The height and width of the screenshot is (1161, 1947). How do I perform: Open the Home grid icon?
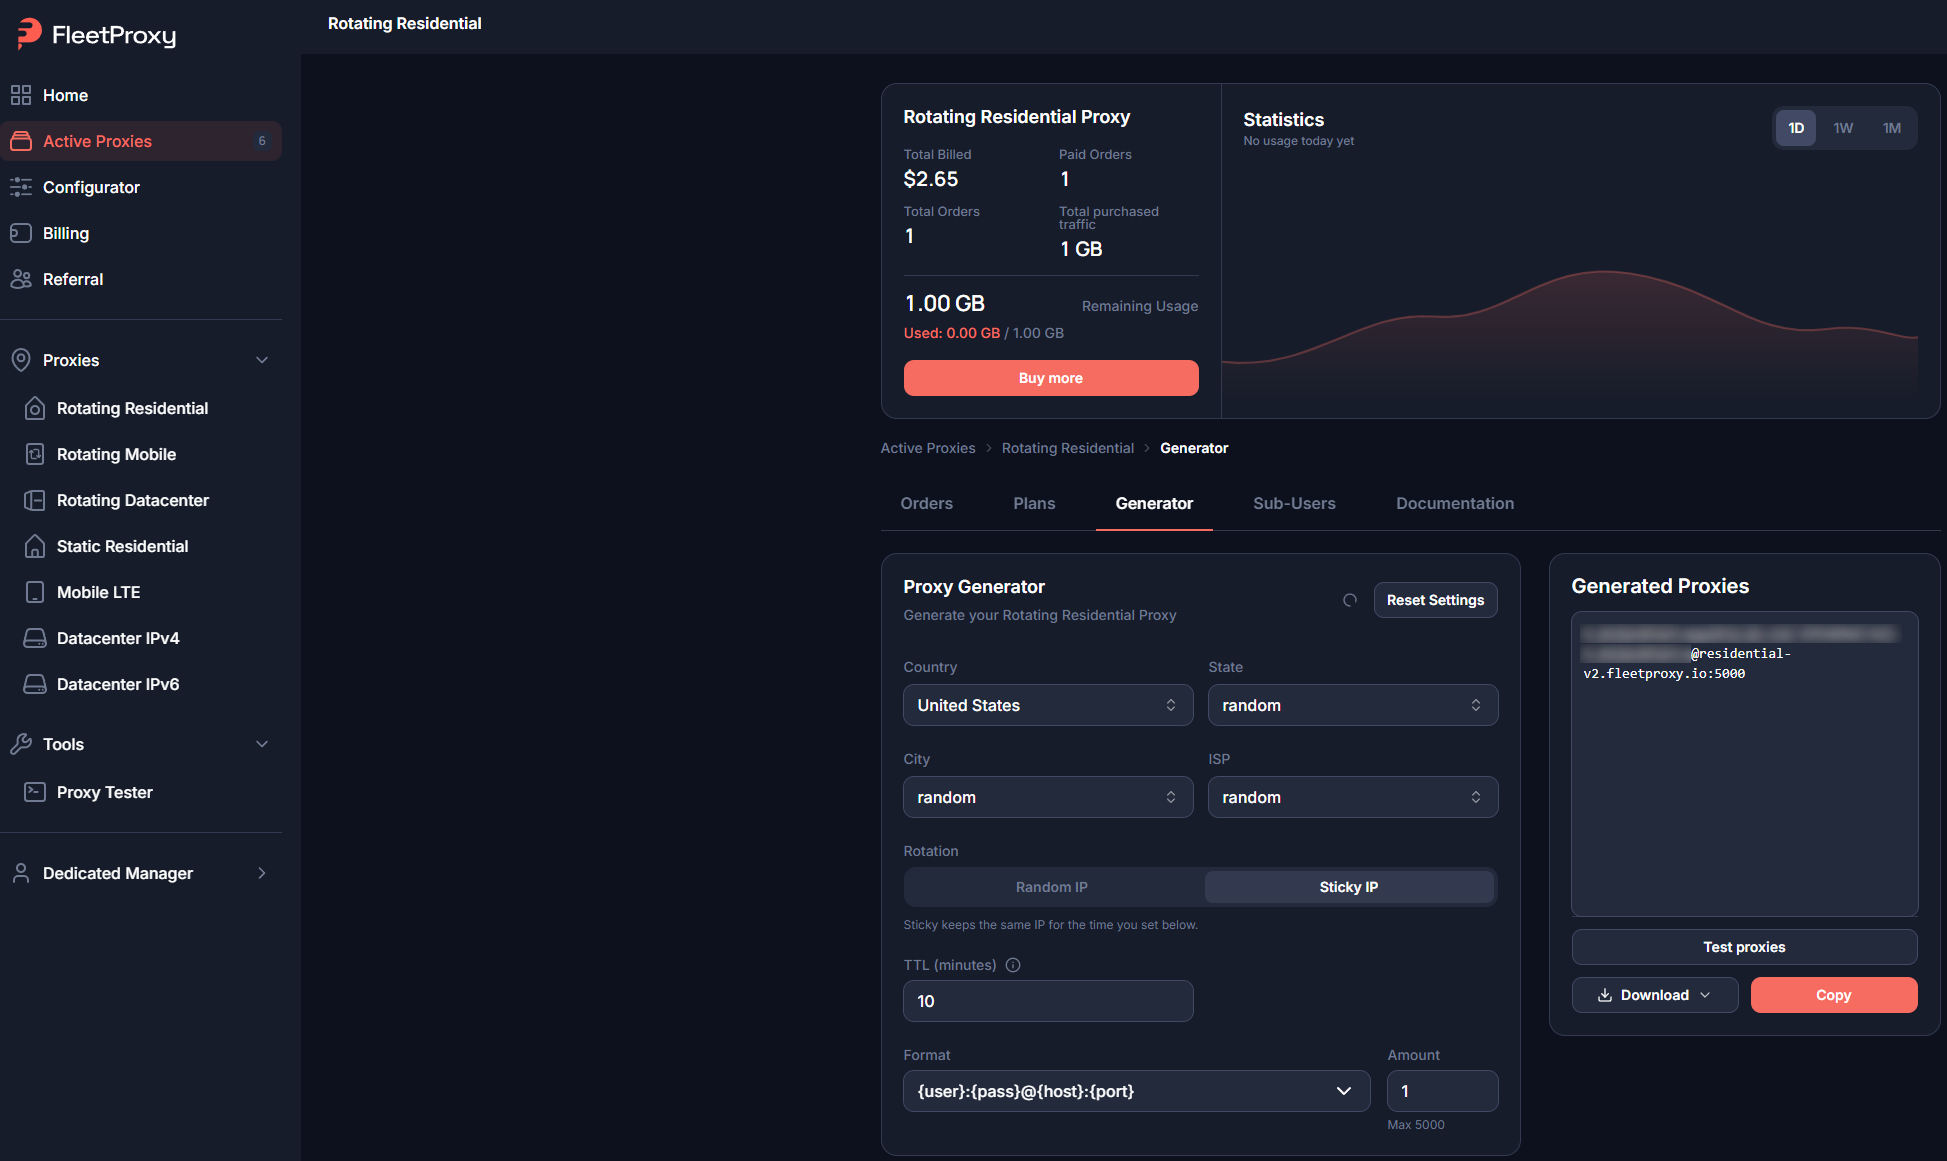(x=21, y=95)
